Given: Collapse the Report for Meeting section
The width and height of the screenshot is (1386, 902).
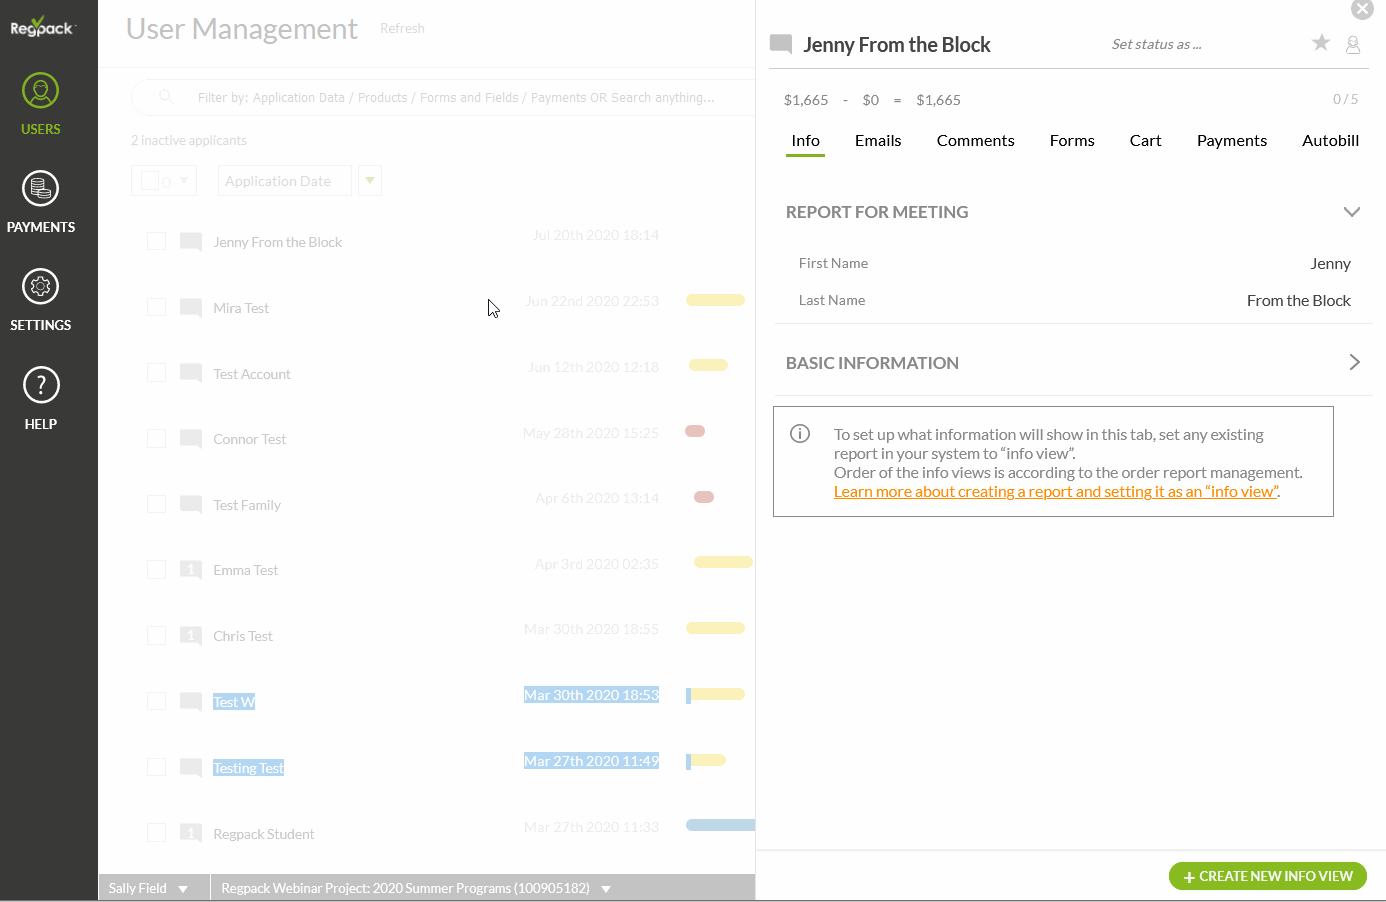Looking at the screenshot, I should 1351,212.
